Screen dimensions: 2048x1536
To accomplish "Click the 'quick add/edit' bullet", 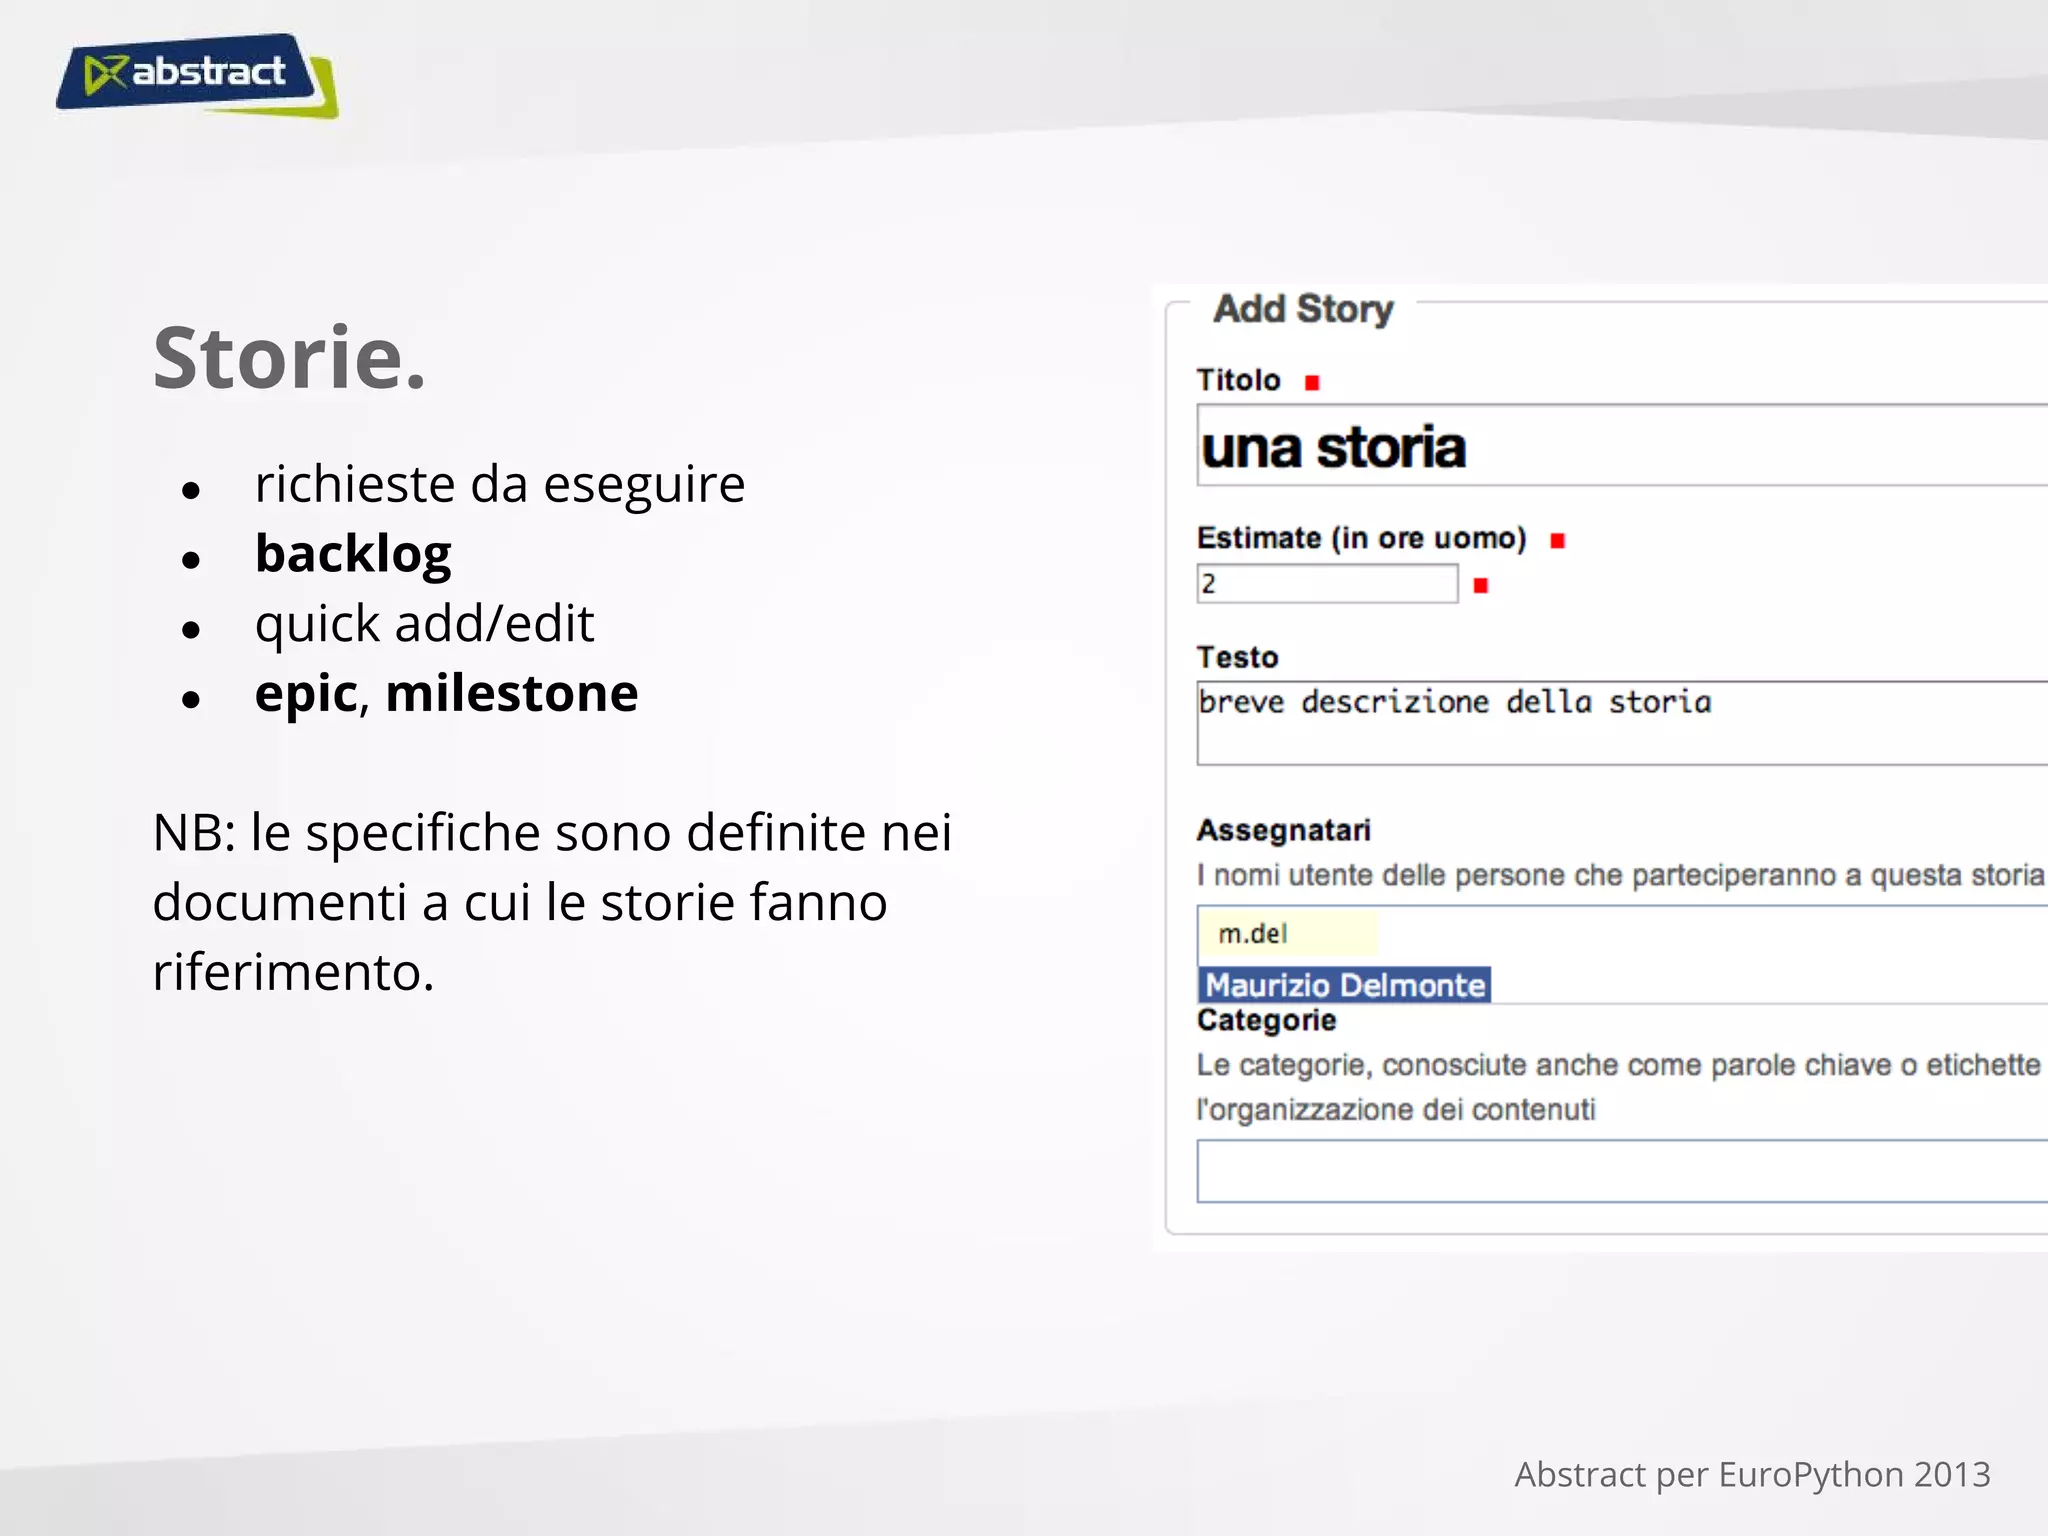I will 424,624.
